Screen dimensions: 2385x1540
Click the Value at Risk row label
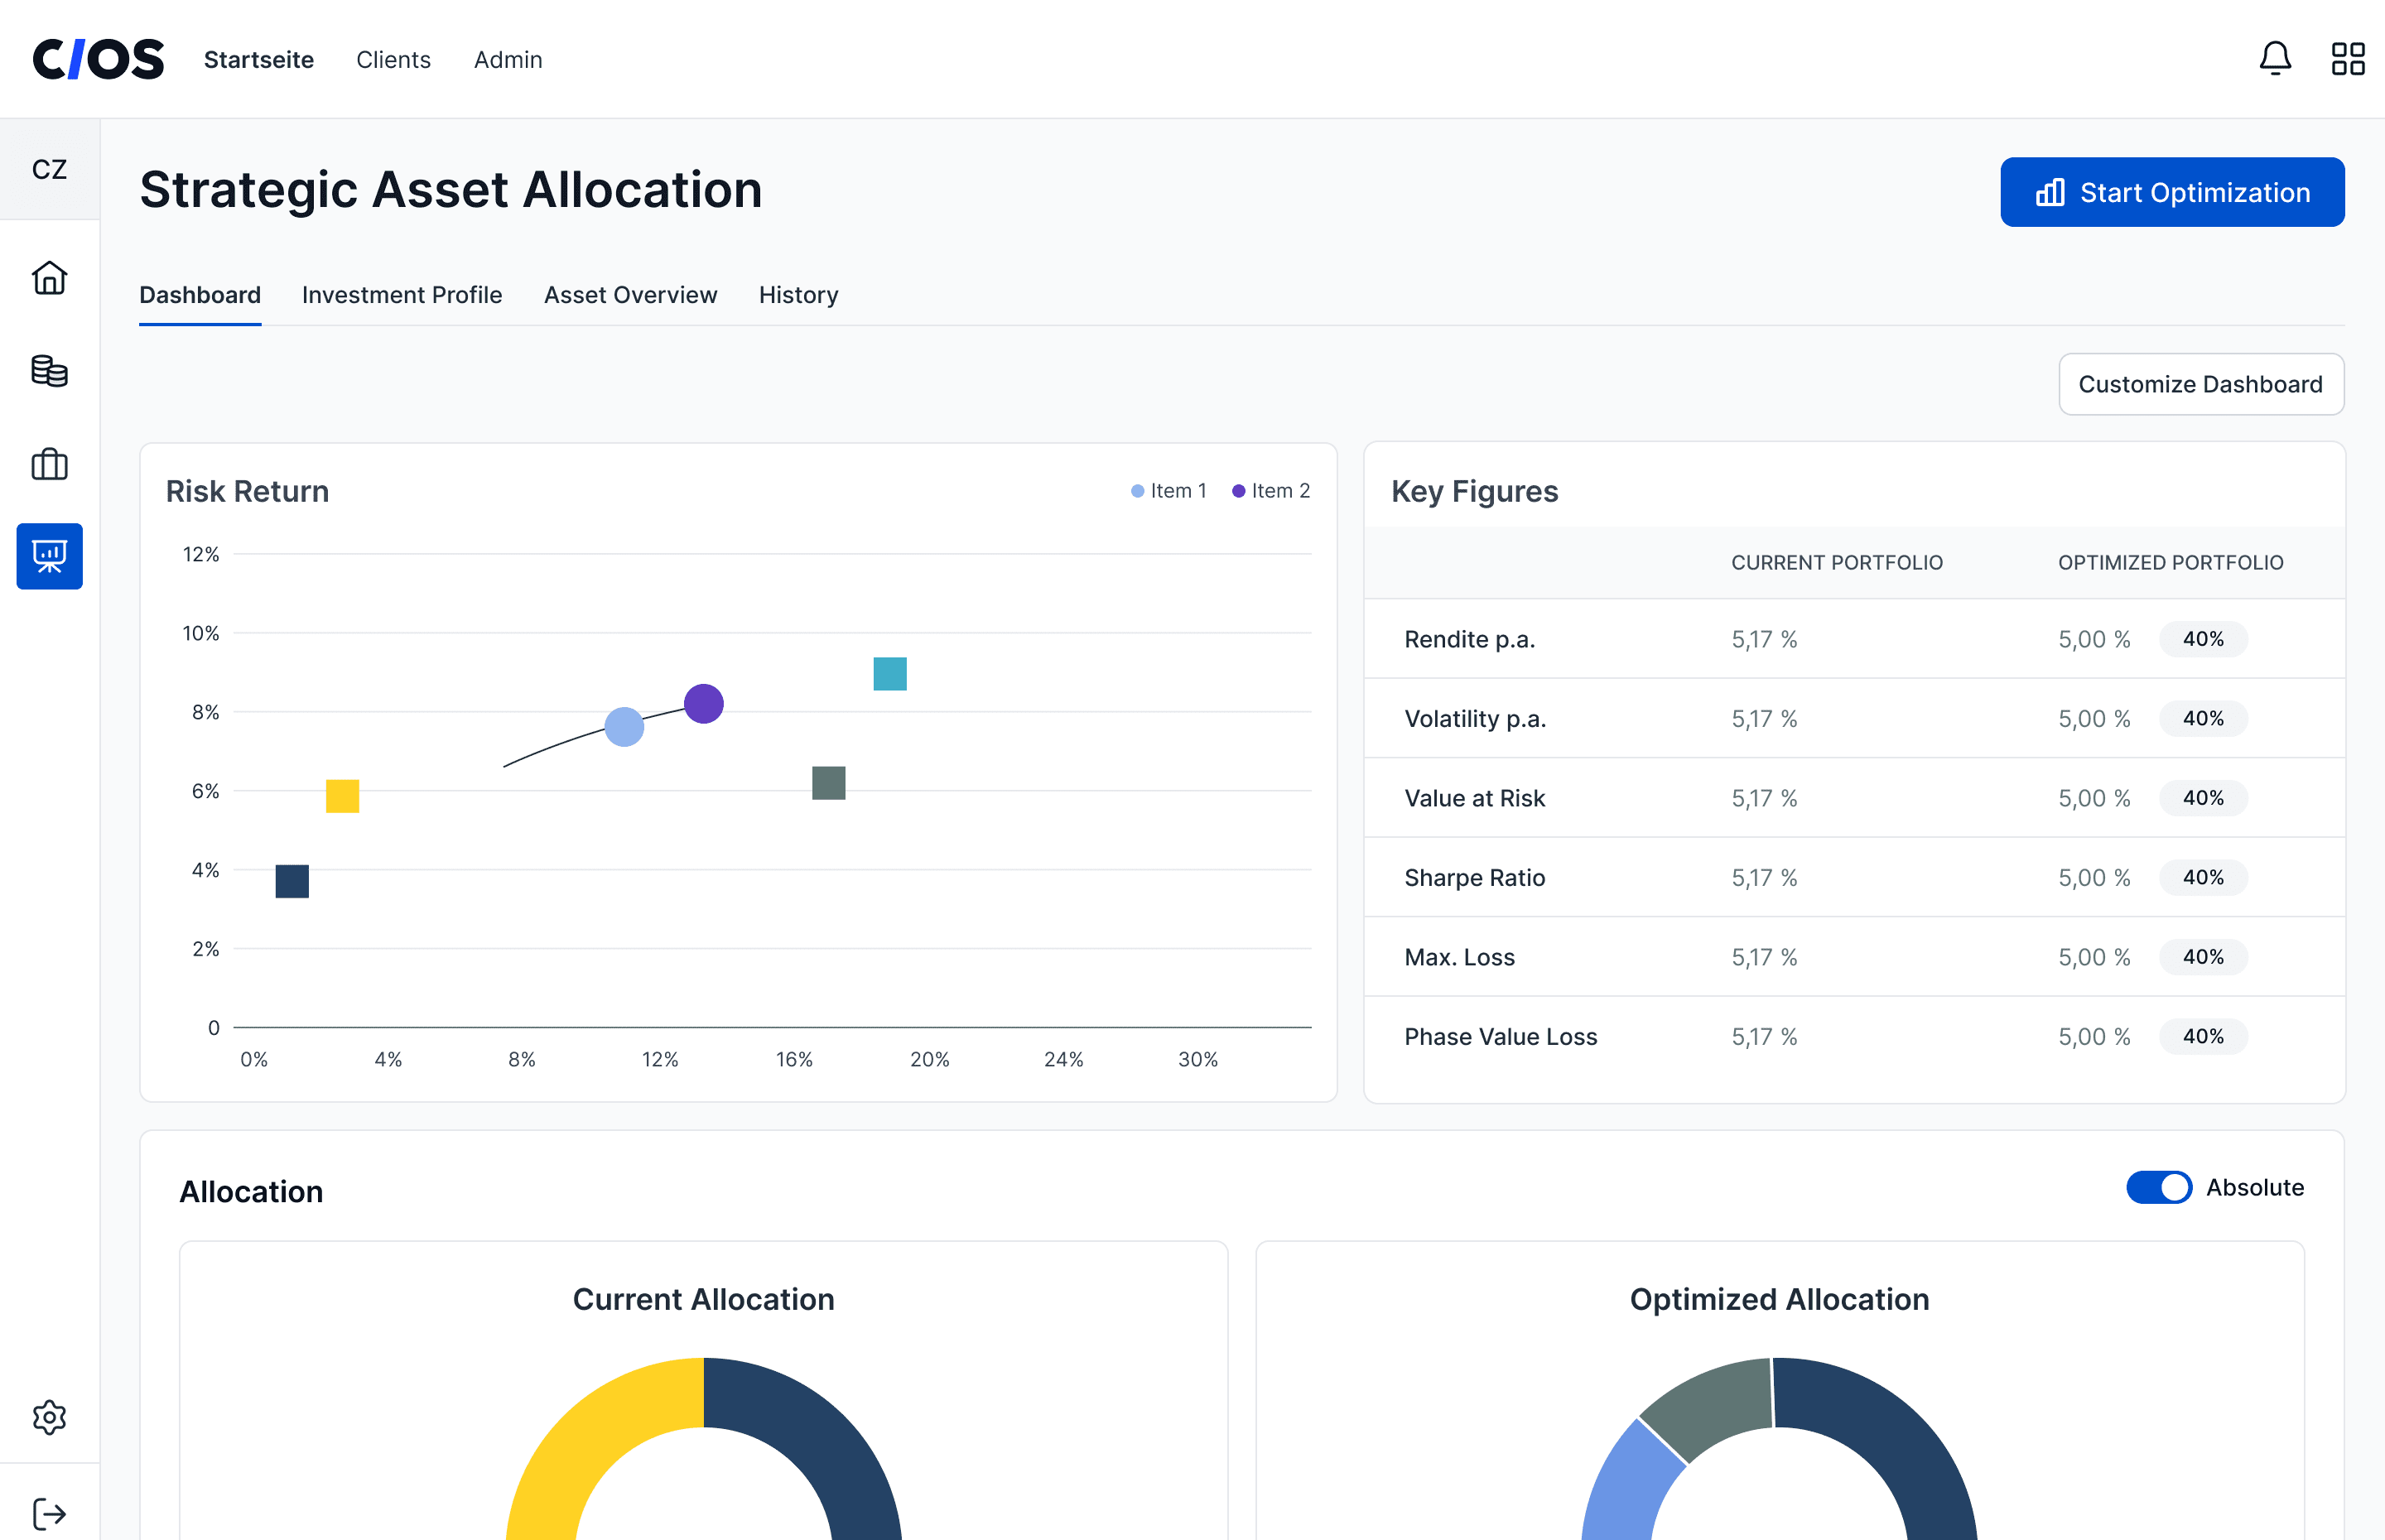point(1475,798)
